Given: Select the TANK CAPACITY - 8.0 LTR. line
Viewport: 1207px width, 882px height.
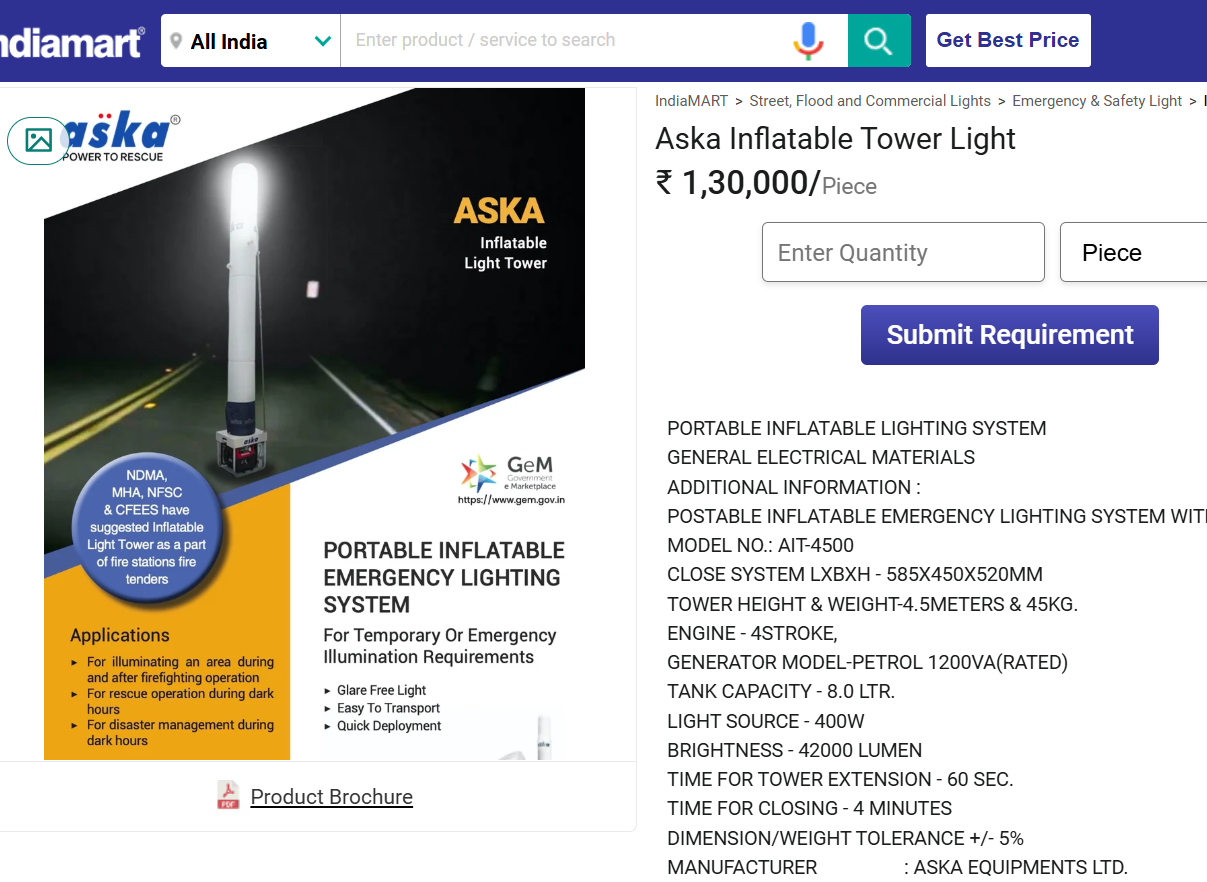Looking at the screenshot, I should coord(781,692).
